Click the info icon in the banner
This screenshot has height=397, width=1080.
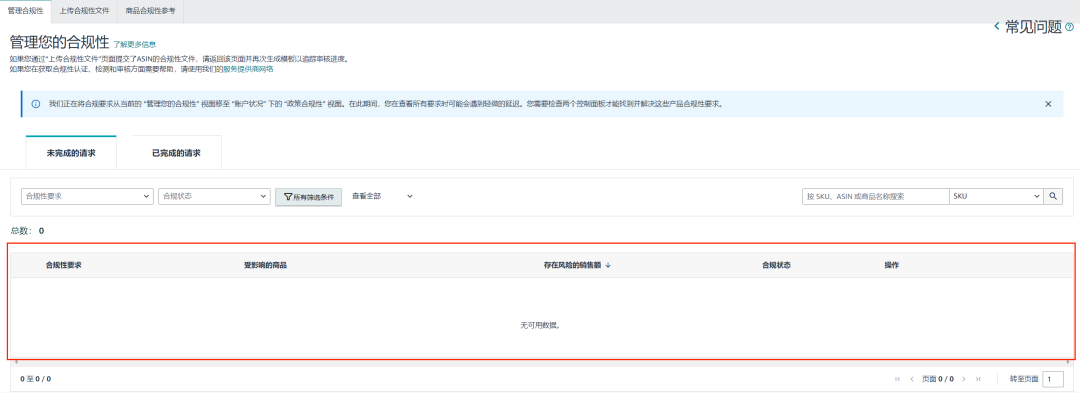click(36, 104)
